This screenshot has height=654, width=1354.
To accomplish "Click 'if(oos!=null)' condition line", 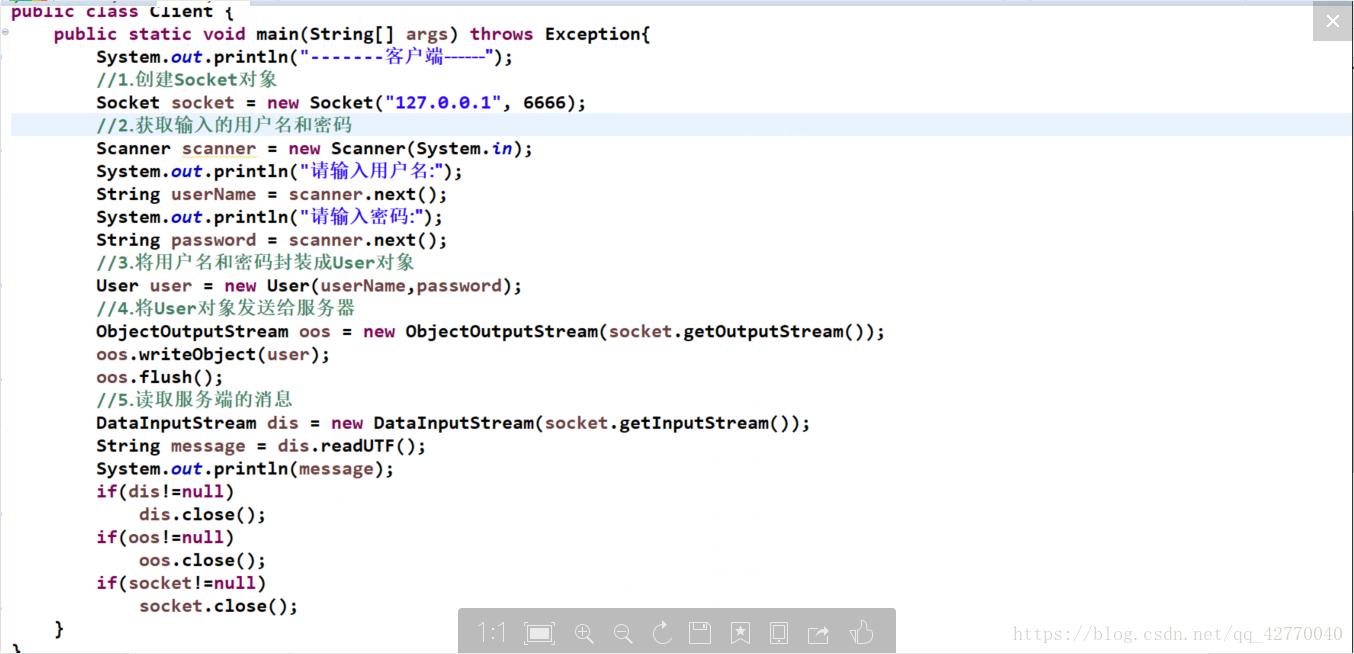I will [x=165, y=538].
